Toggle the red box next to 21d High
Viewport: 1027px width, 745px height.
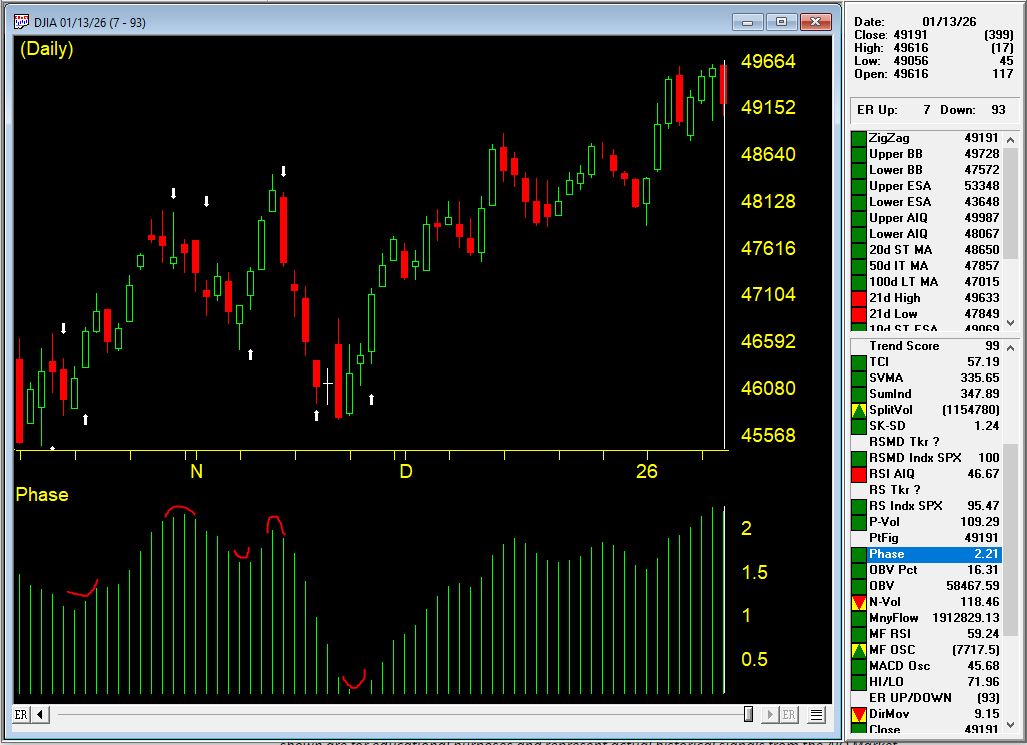click(x=858, y=298)
